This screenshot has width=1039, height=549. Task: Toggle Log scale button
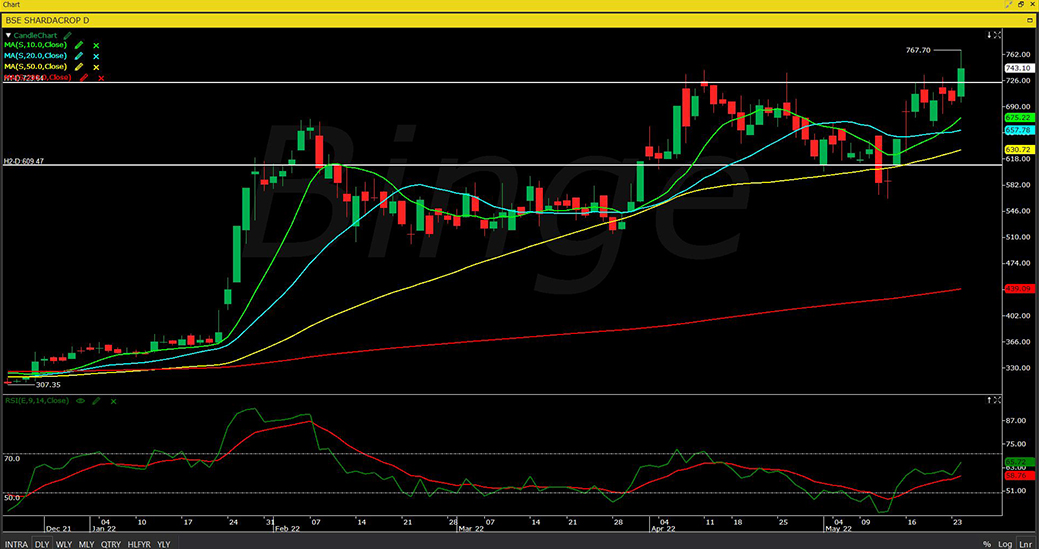pyautogui.click(x=1005, y=544)
